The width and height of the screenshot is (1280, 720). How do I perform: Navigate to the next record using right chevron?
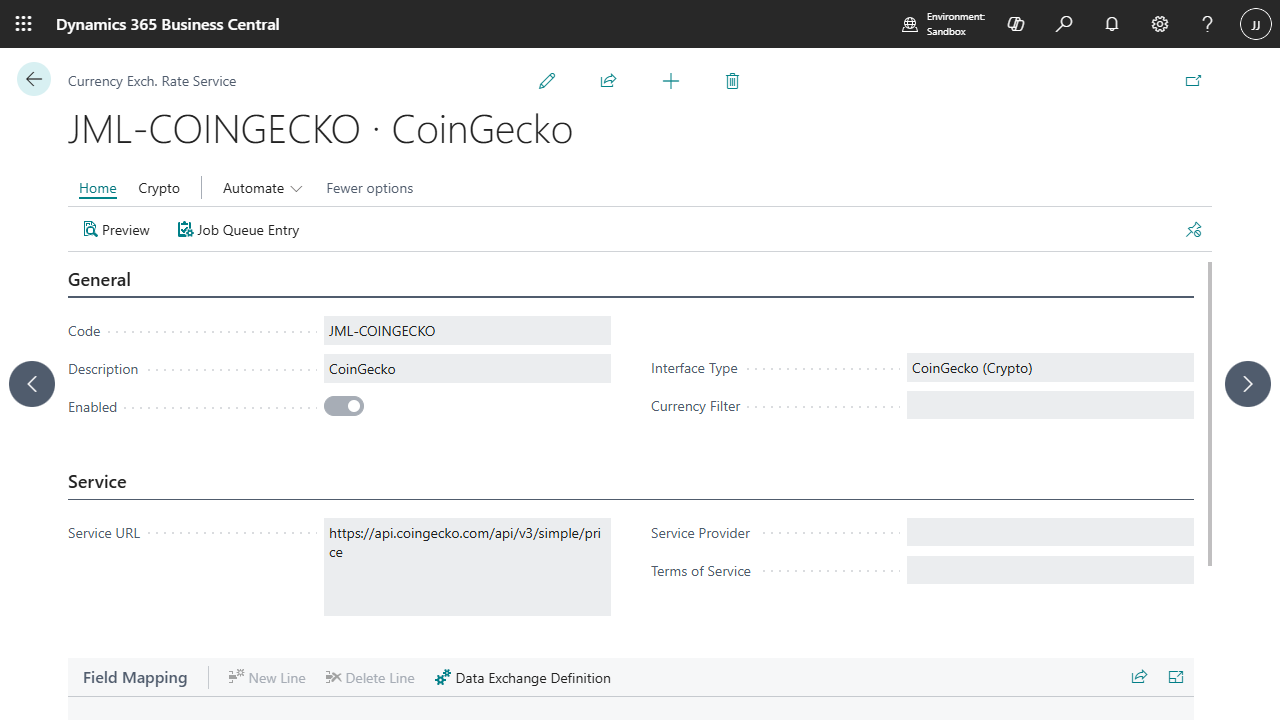[1247, 383]
